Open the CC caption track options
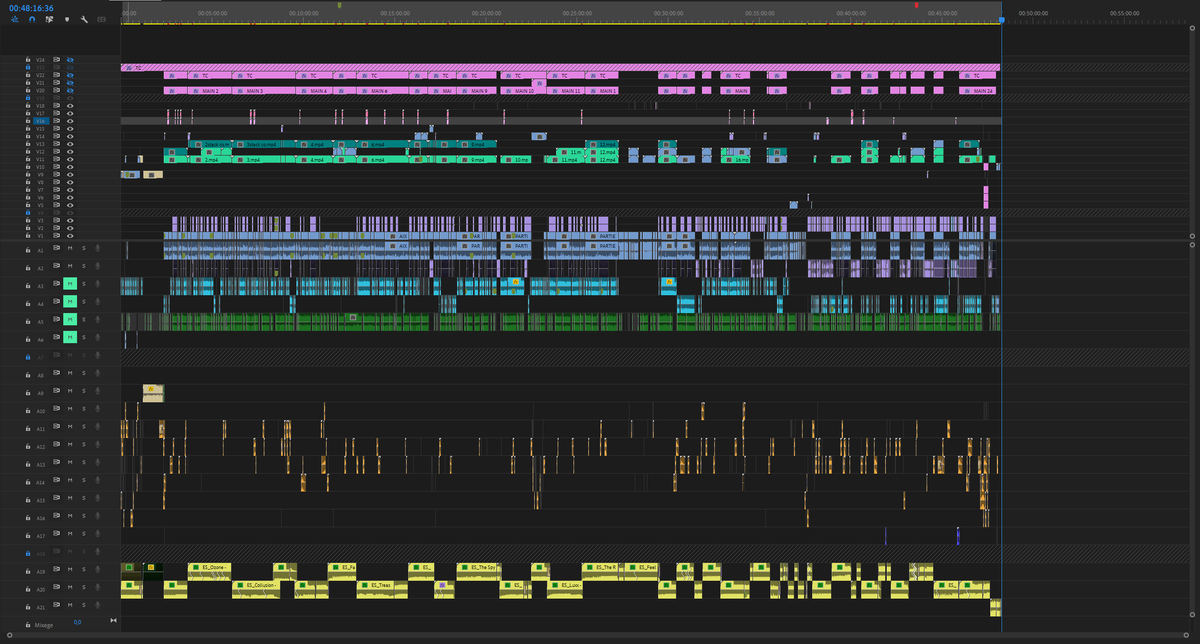1200x644 pixels. click(x=101, y=18)
